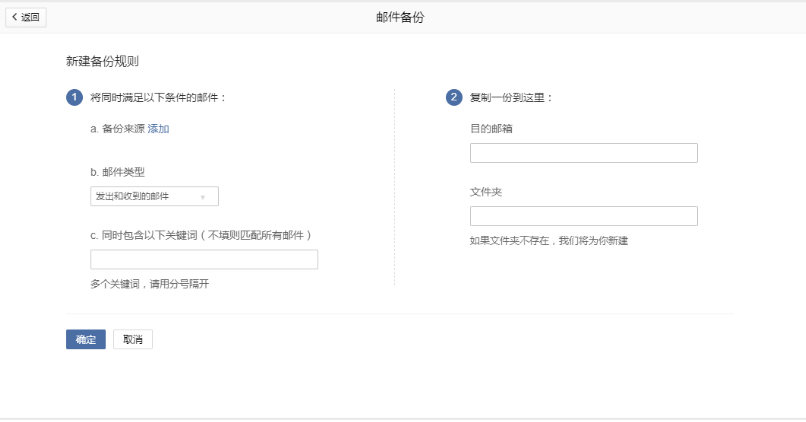
Task: Click the small arrow in mail type dropdown
Action: 203,197
